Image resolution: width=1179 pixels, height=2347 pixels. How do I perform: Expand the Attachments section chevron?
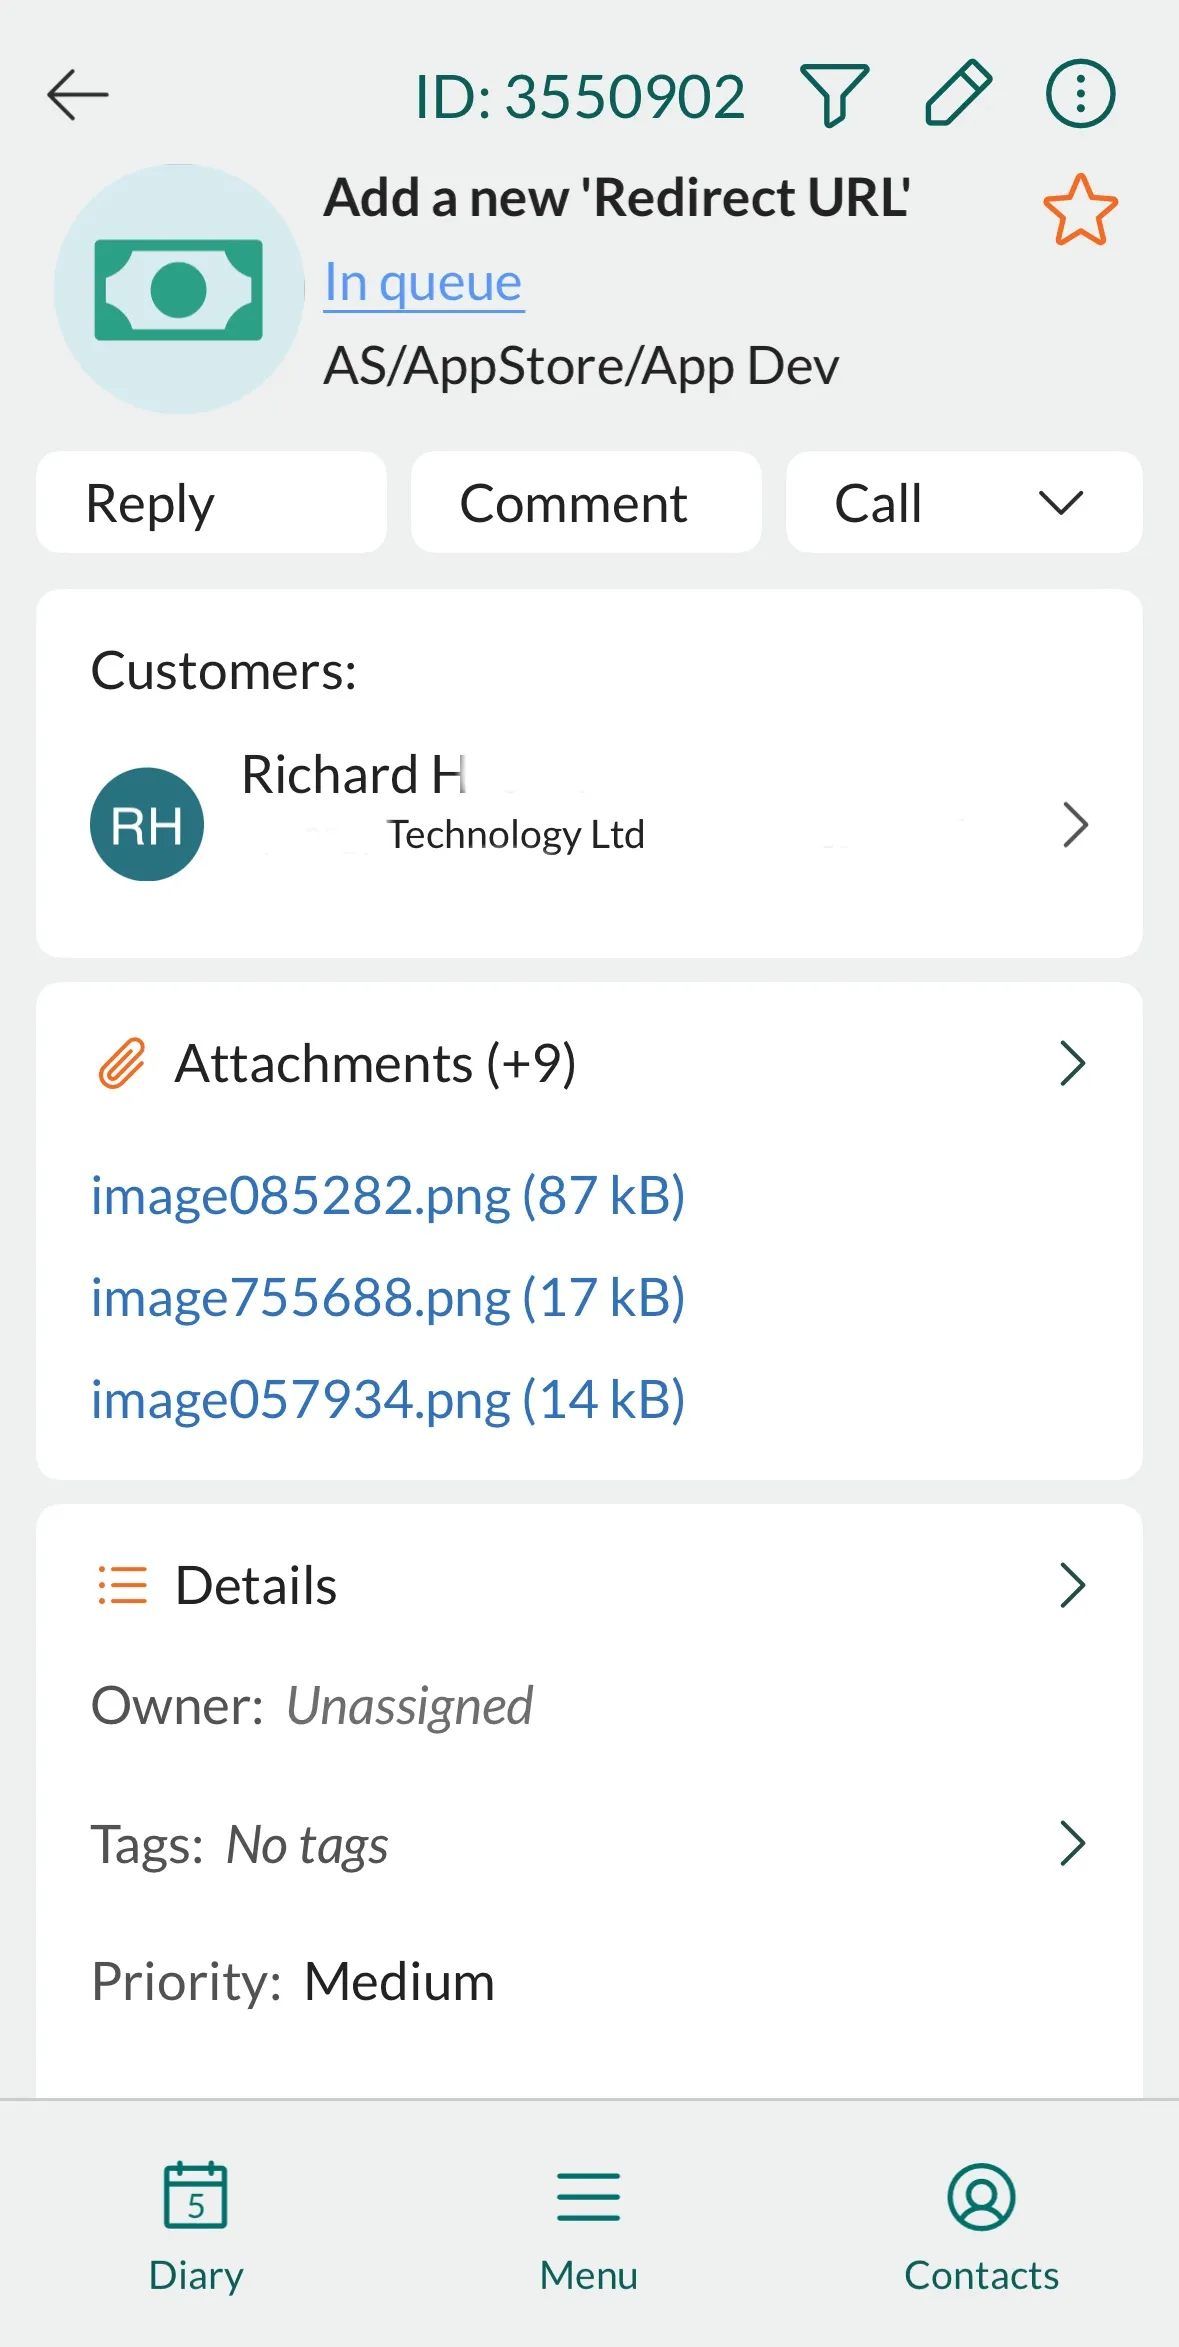click(1072, 1063)
